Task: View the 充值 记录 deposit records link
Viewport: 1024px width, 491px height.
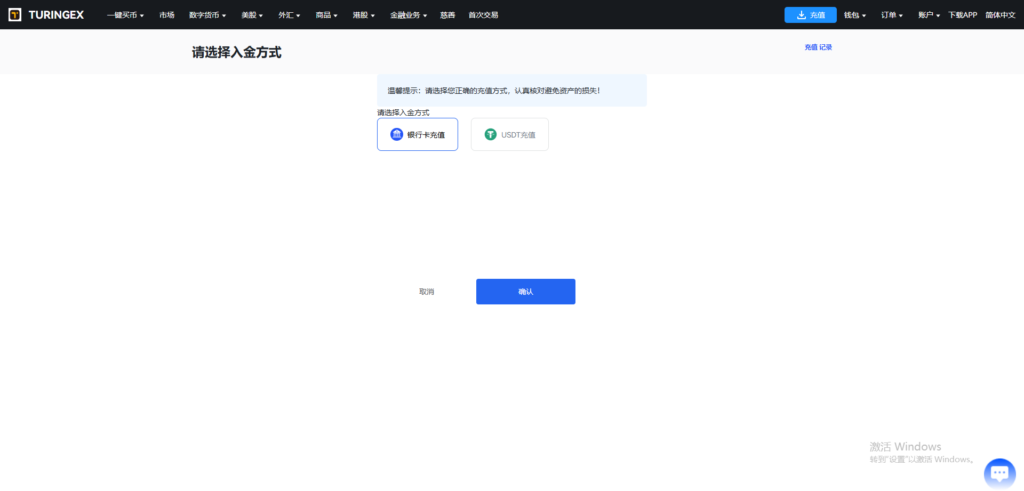Action: point(818,47)
